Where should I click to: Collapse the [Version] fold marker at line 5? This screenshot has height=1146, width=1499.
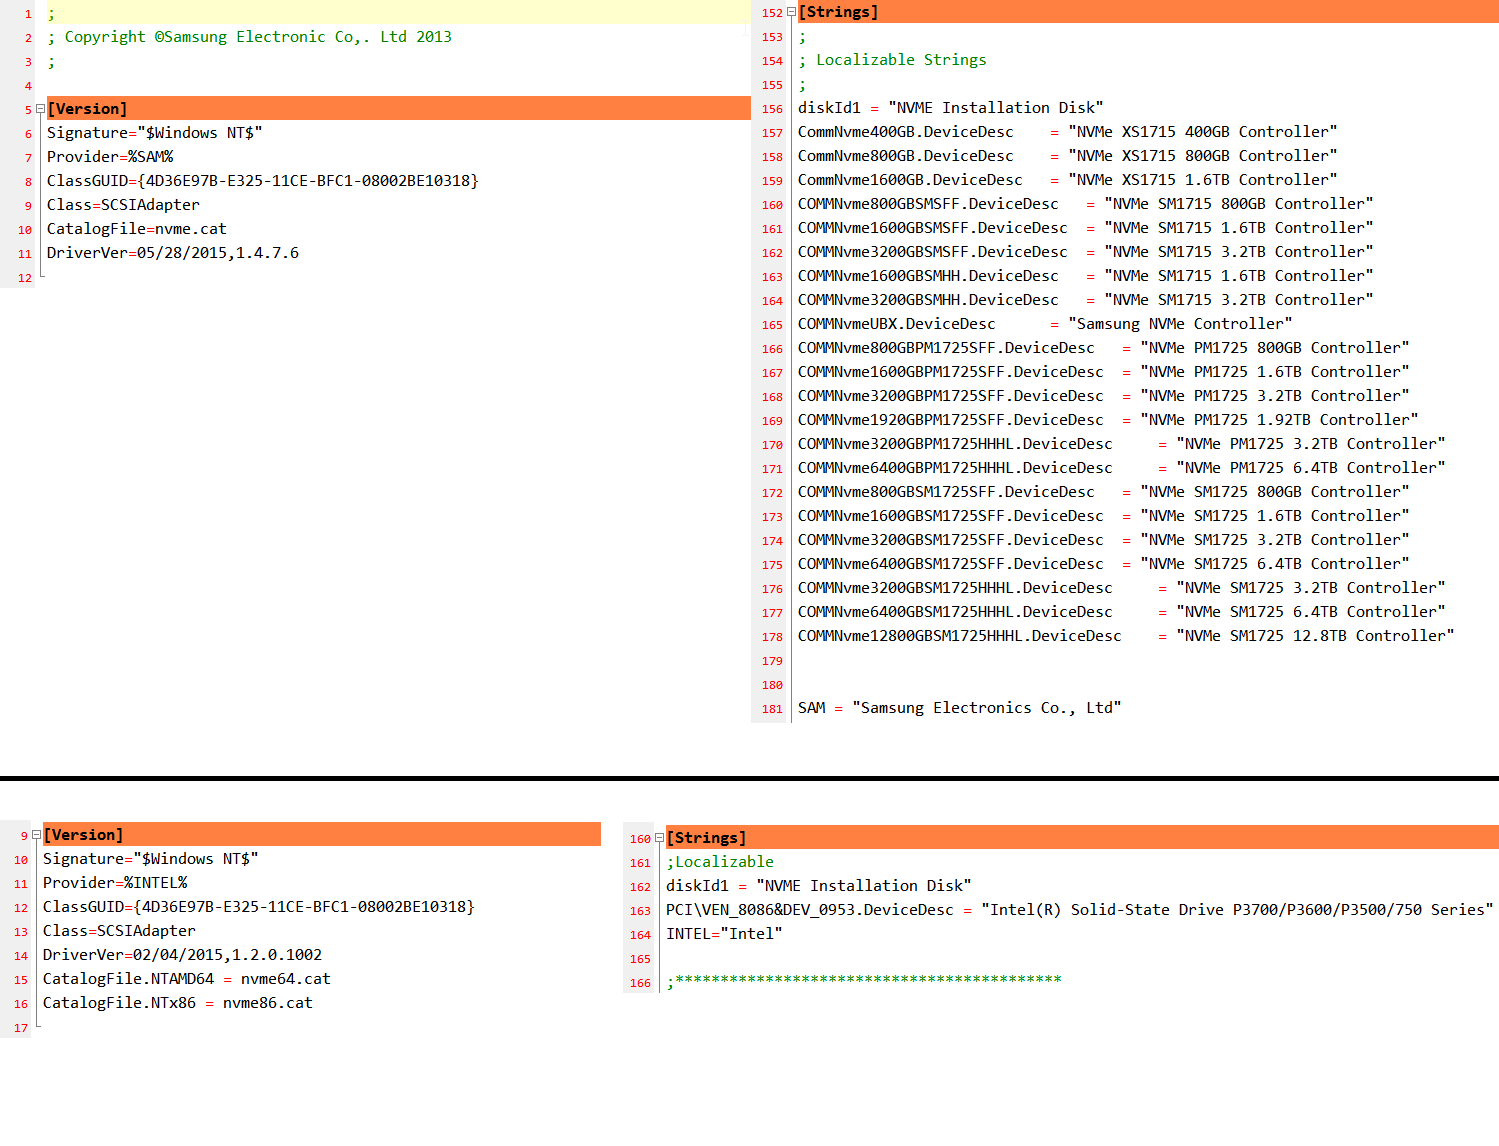pyautogui.click(x=40, y=109)
